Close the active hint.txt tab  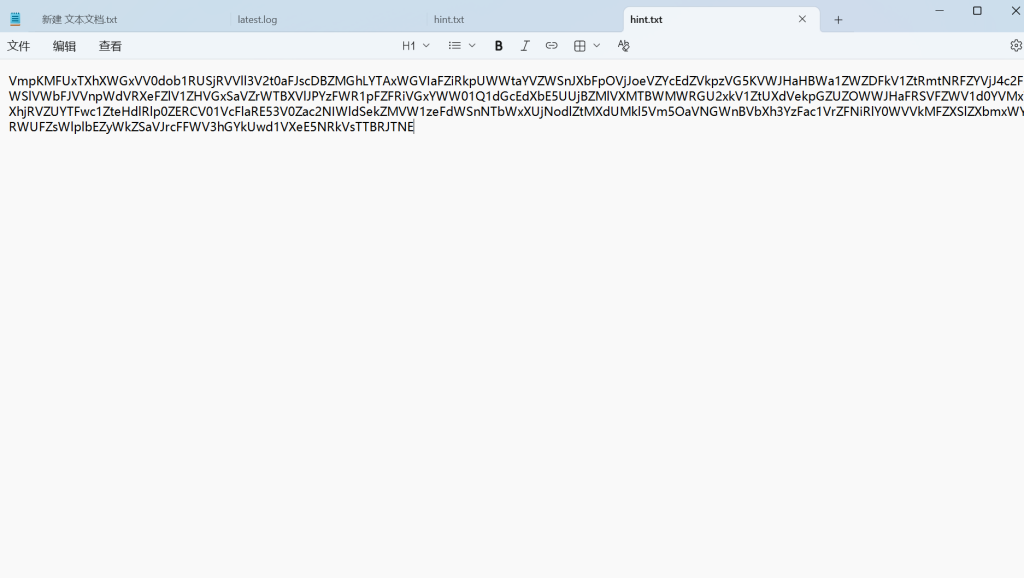[x=802, y=19]
